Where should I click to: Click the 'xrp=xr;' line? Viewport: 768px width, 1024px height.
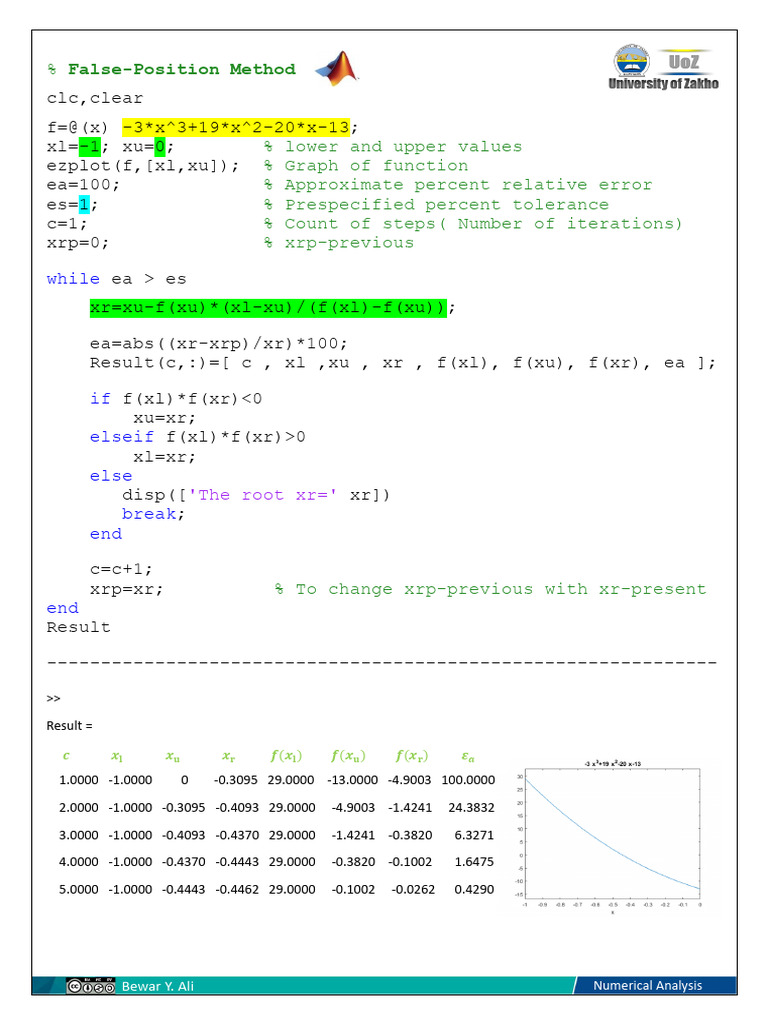click(x=127, y=589)
